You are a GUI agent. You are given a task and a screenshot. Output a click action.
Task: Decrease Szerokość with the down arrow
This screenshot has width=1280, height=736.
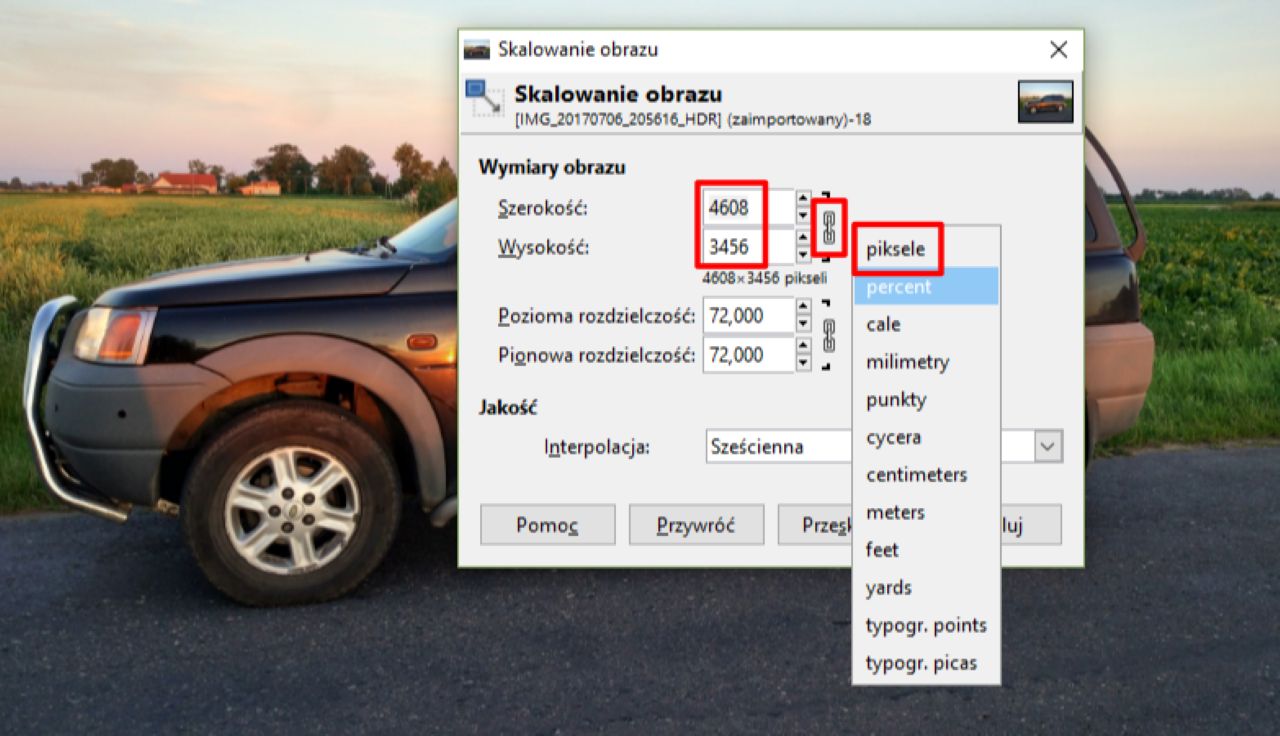(x=803, y=217)
